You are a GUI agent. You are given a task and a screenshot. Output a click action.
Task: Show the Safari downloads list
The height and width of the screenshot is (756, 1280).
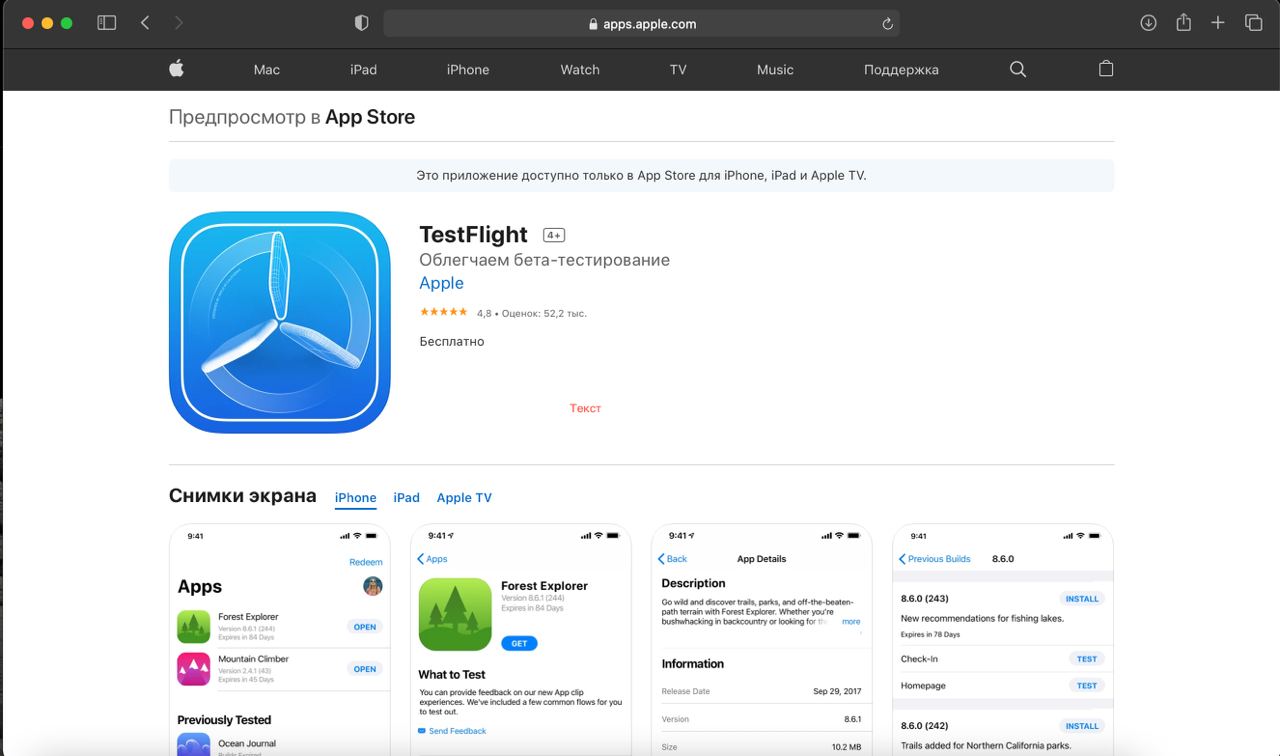tap(1148, 23)
